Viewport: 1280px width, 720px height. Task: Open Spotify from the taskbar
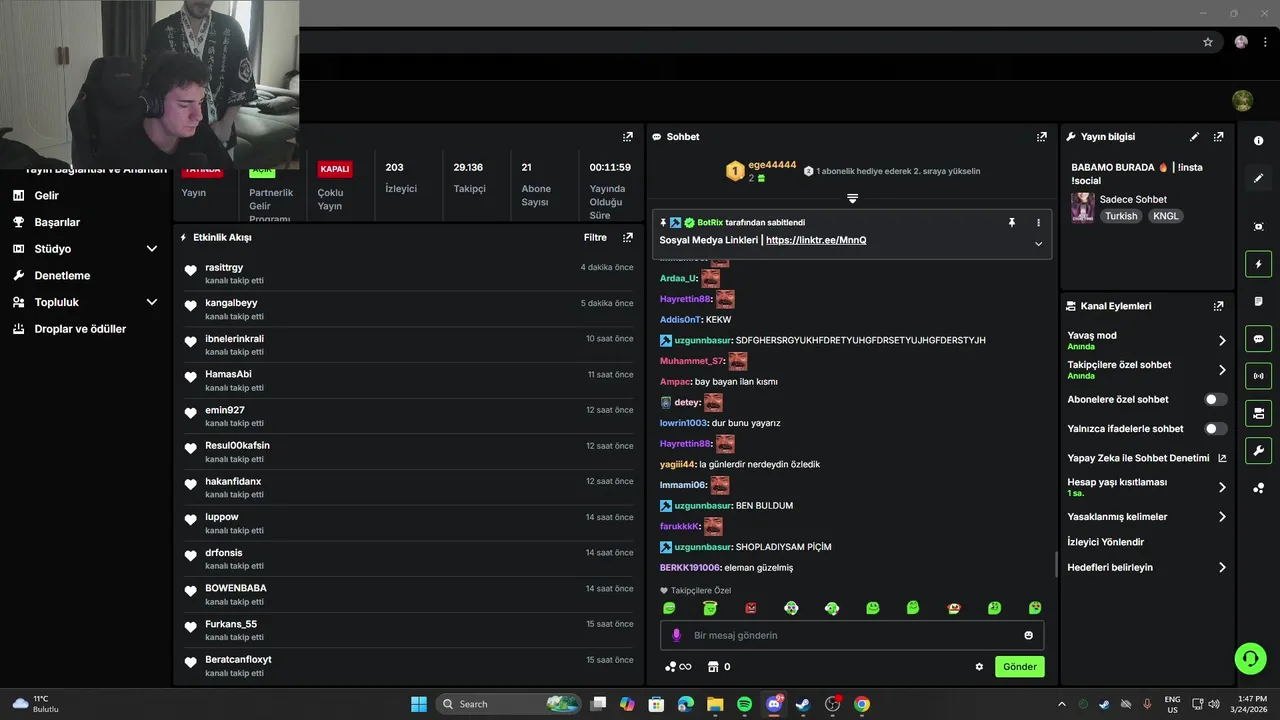744,704
